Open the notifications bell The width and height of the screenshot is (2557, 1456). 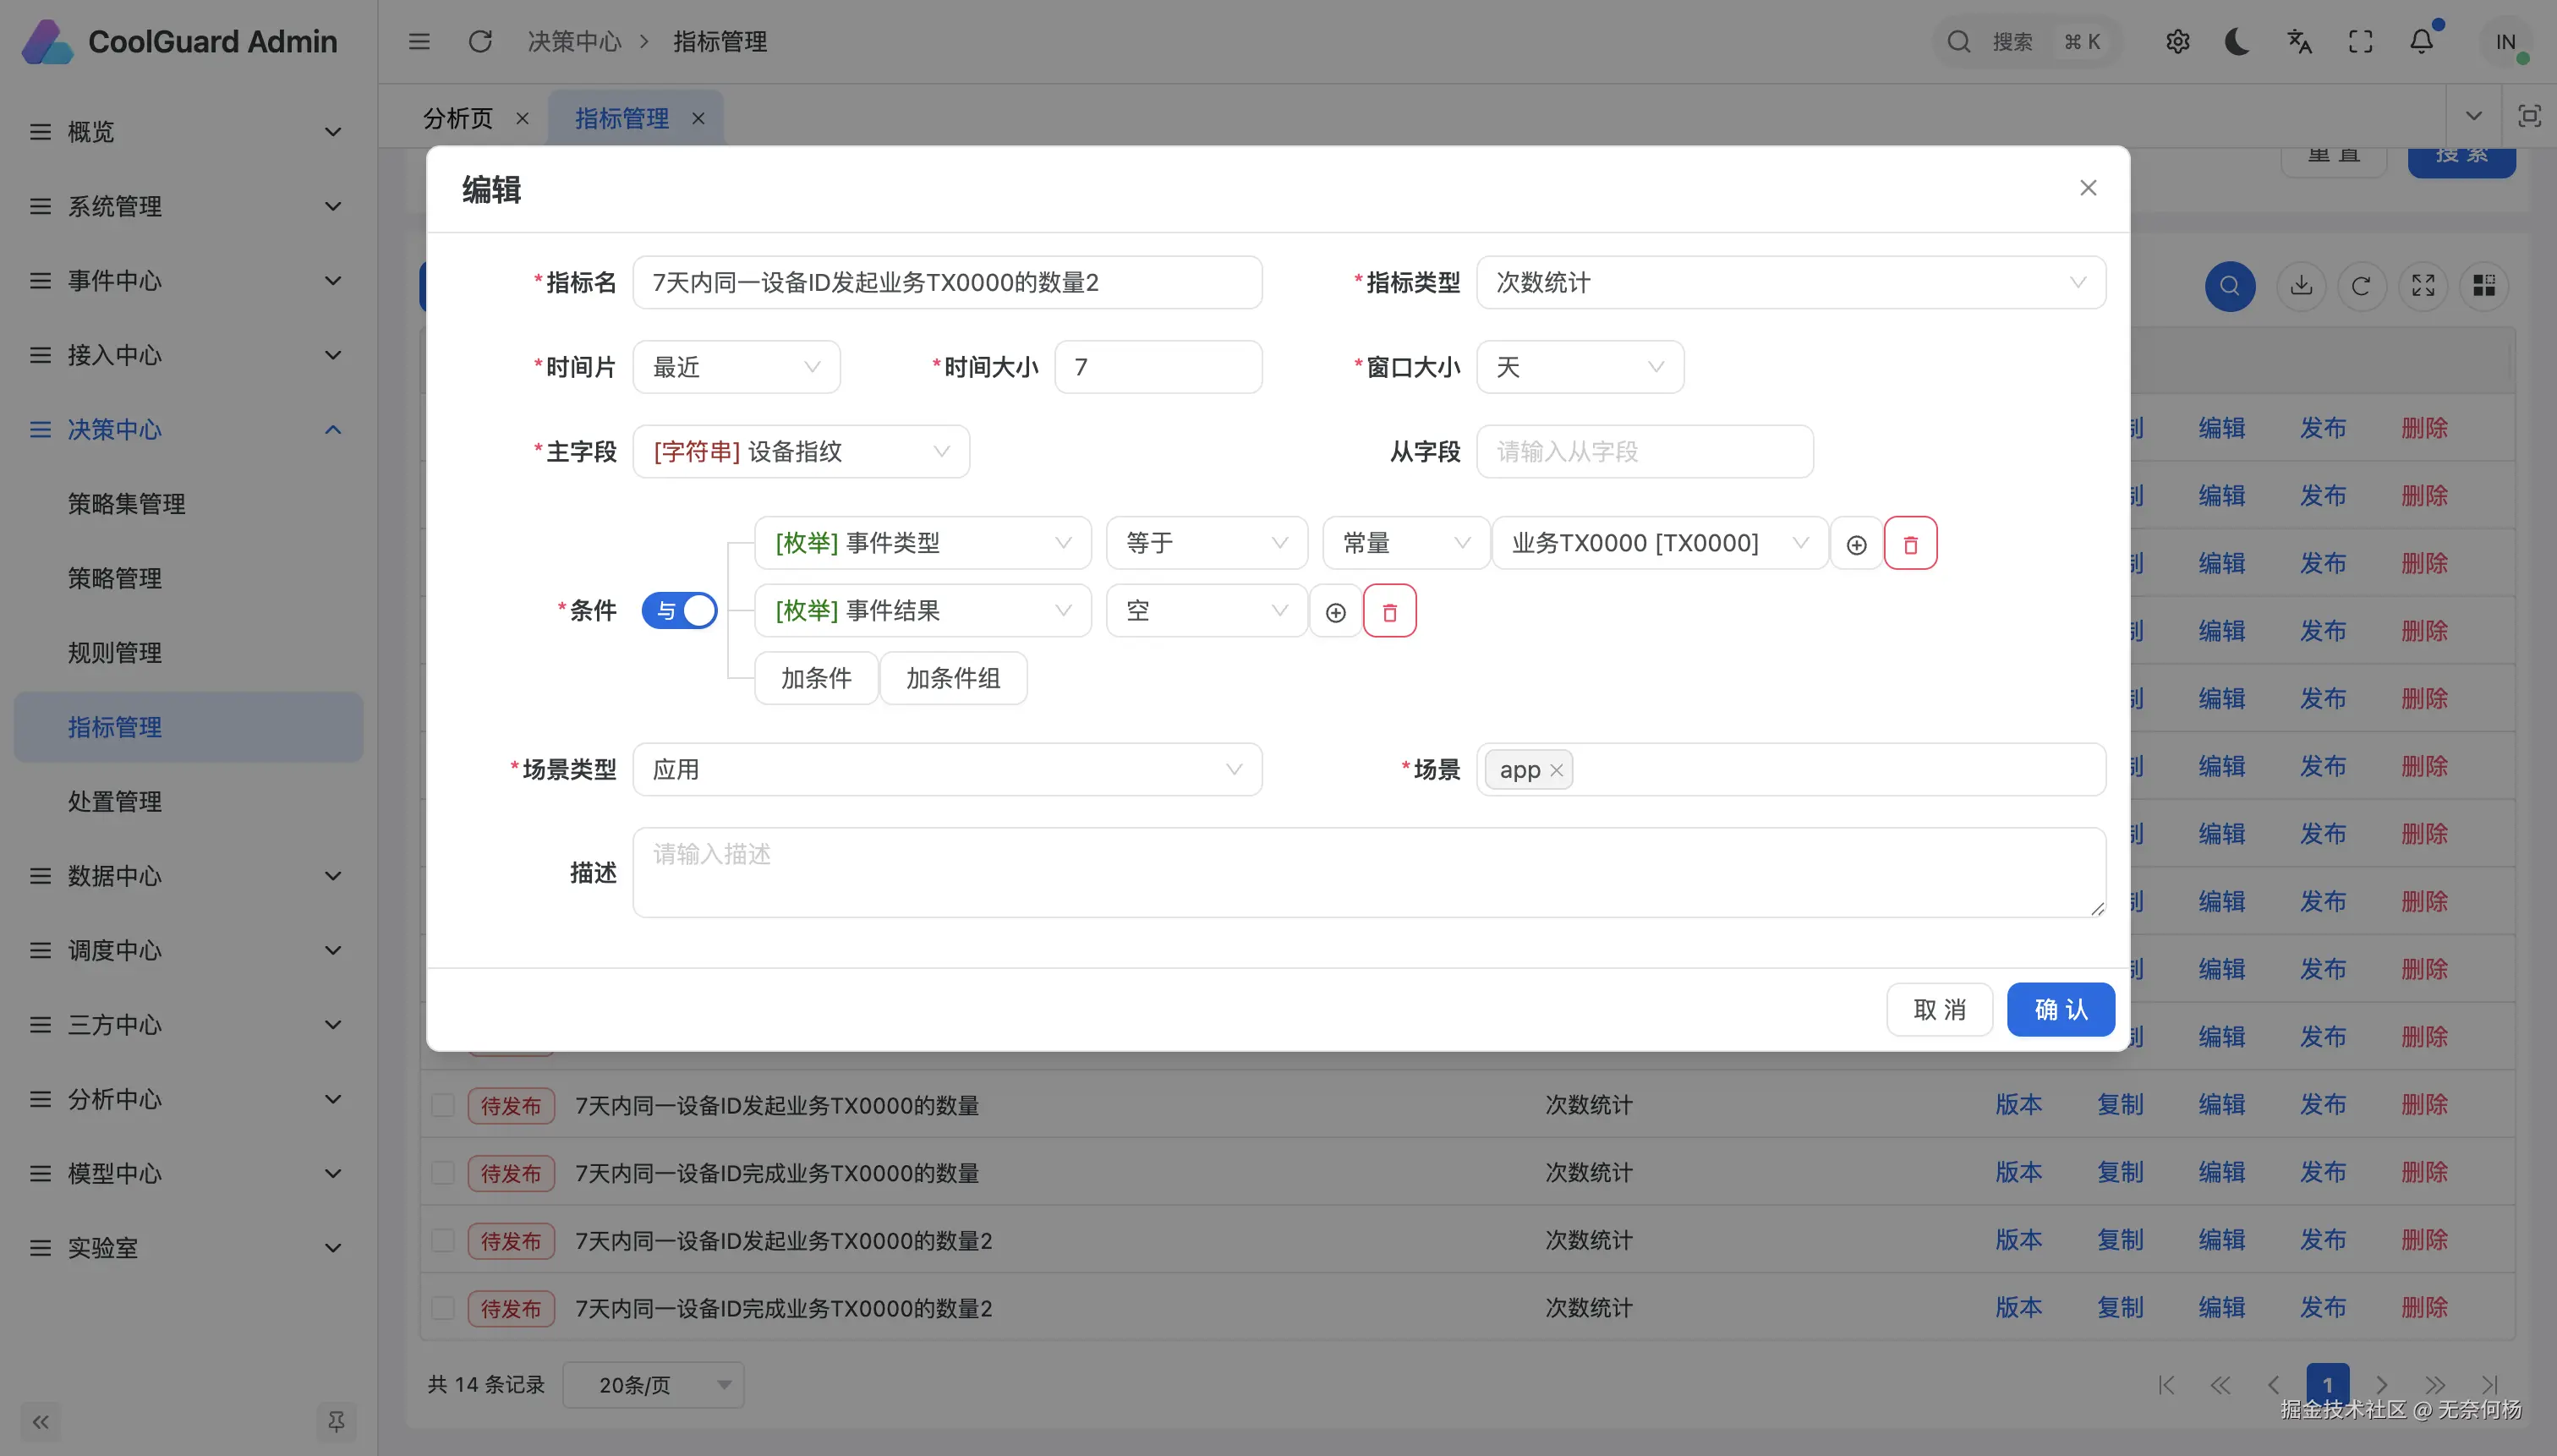point(2421,42)
